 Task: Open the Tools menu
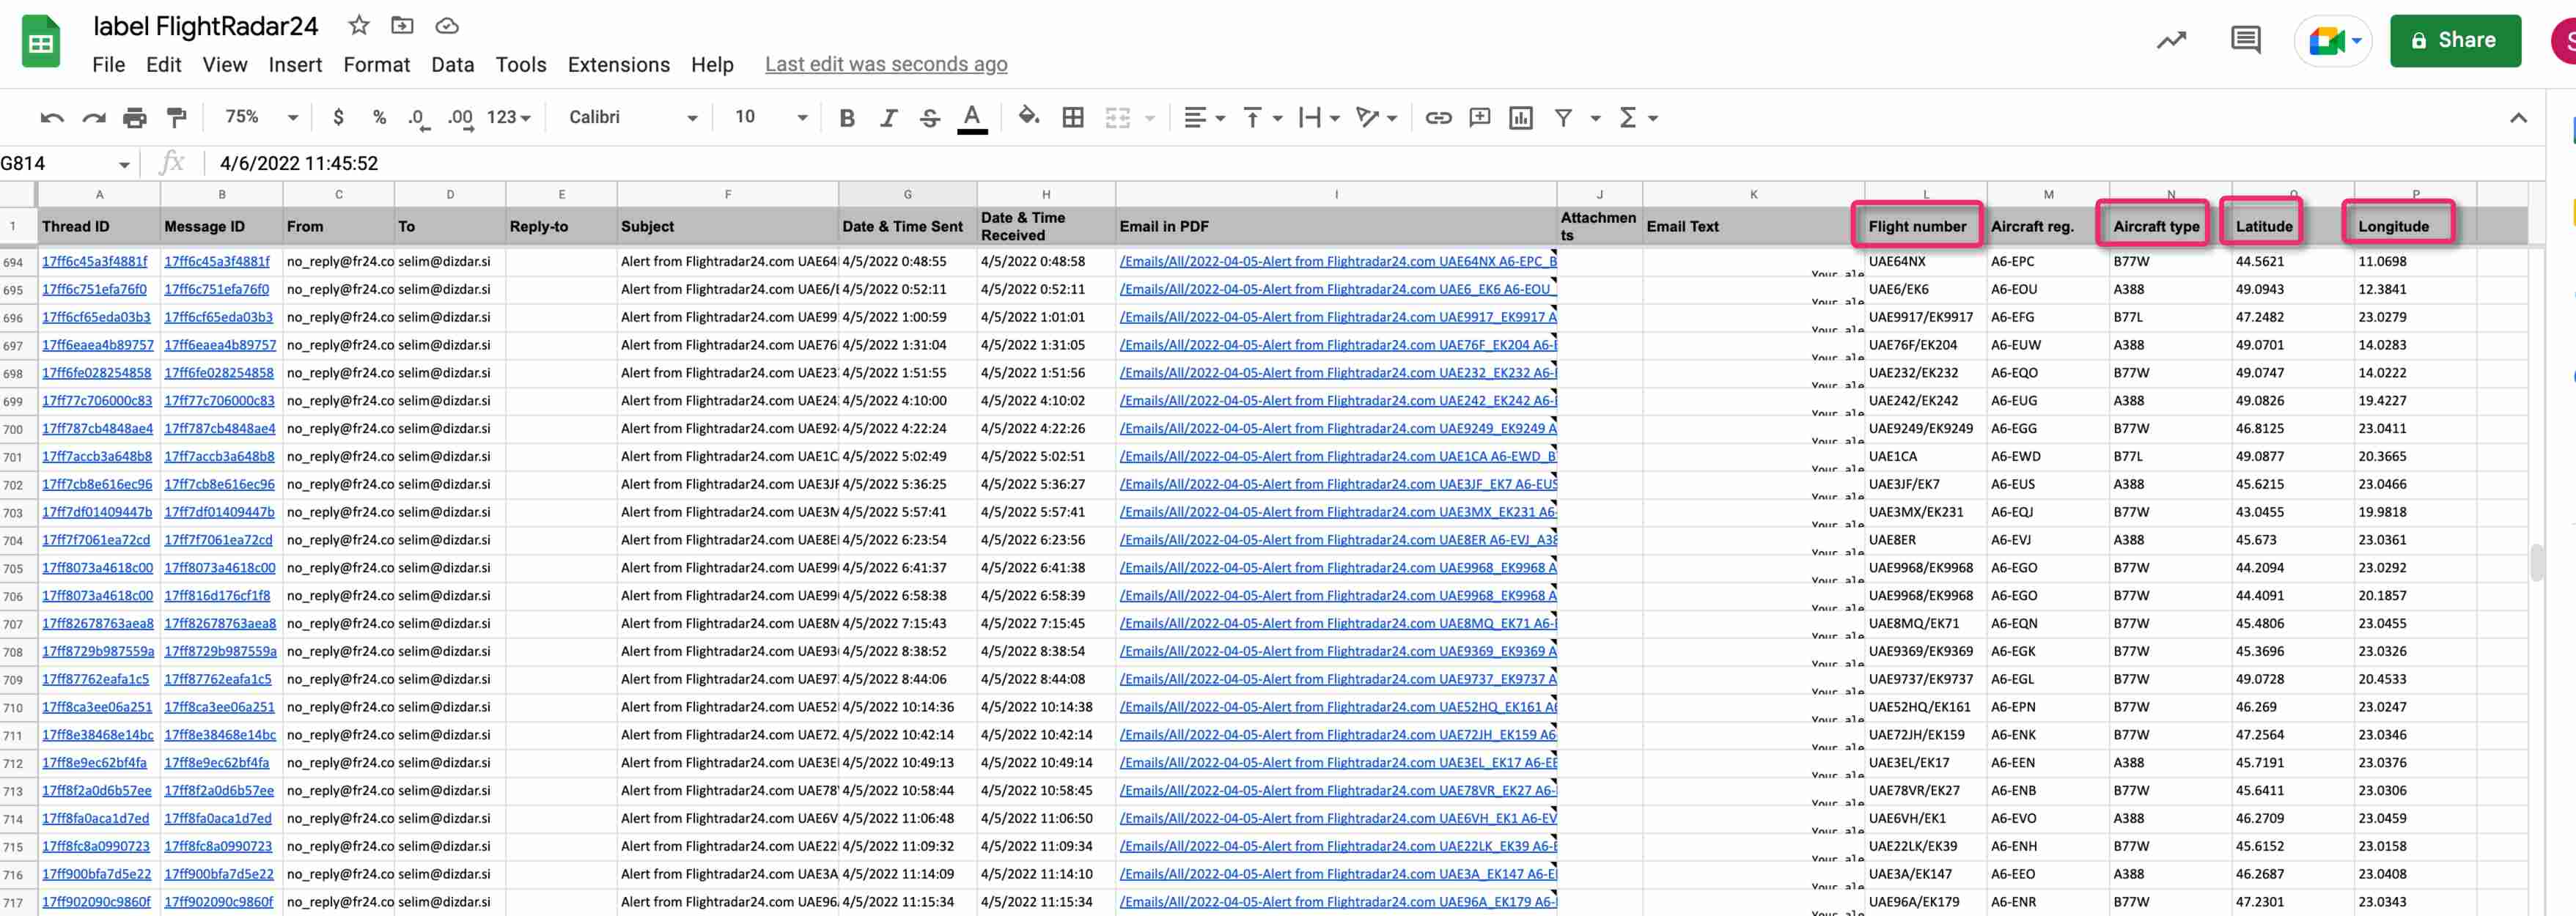pos(521,65)
